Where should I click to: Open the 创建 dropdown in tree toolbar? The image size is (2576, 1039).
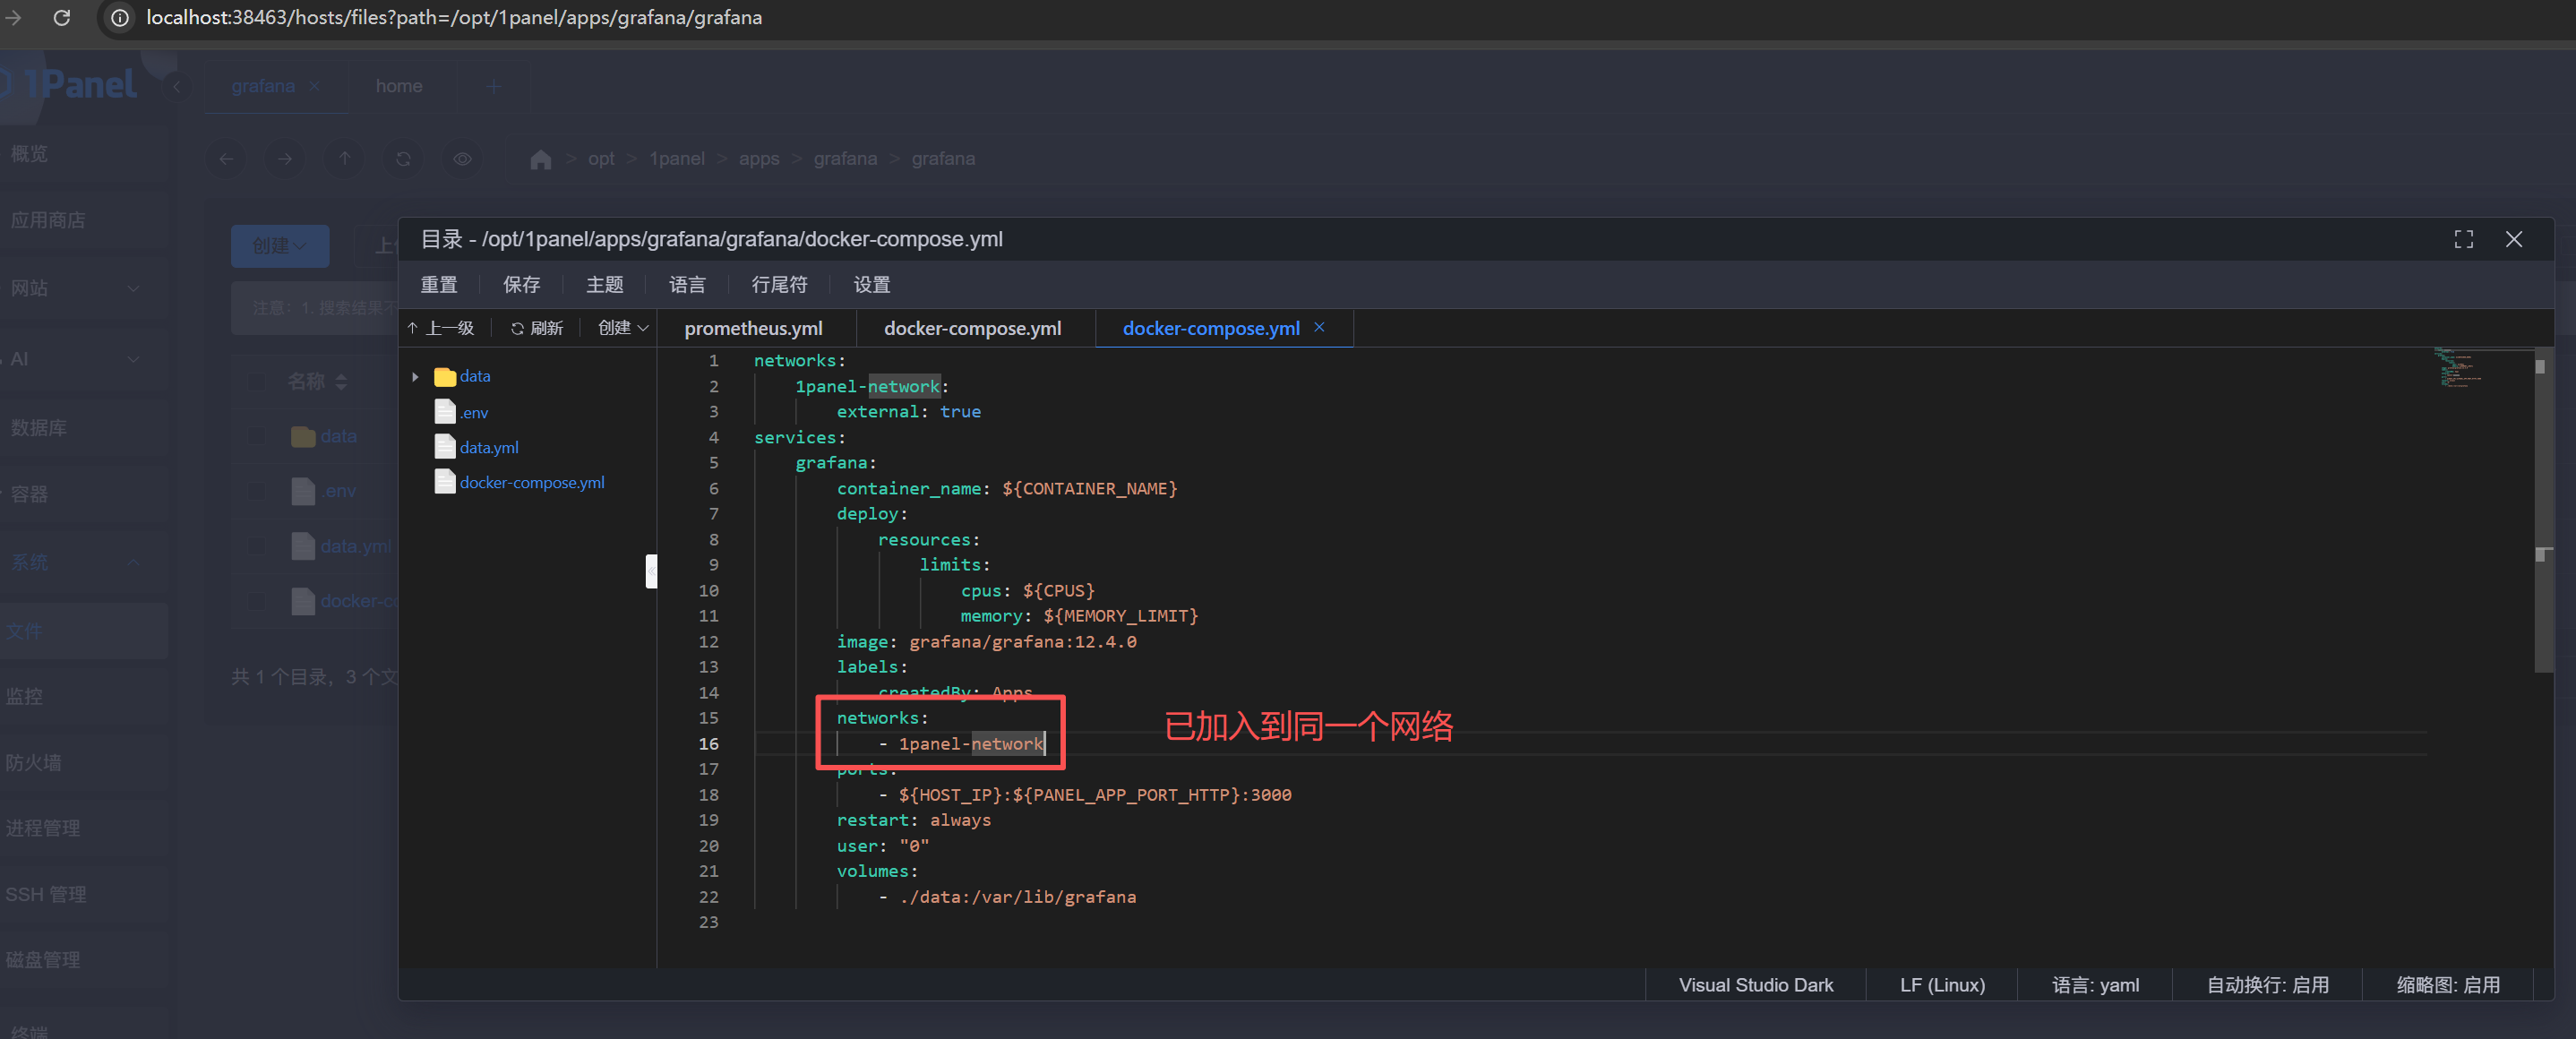pyautogui.click(x=622, y=329)
